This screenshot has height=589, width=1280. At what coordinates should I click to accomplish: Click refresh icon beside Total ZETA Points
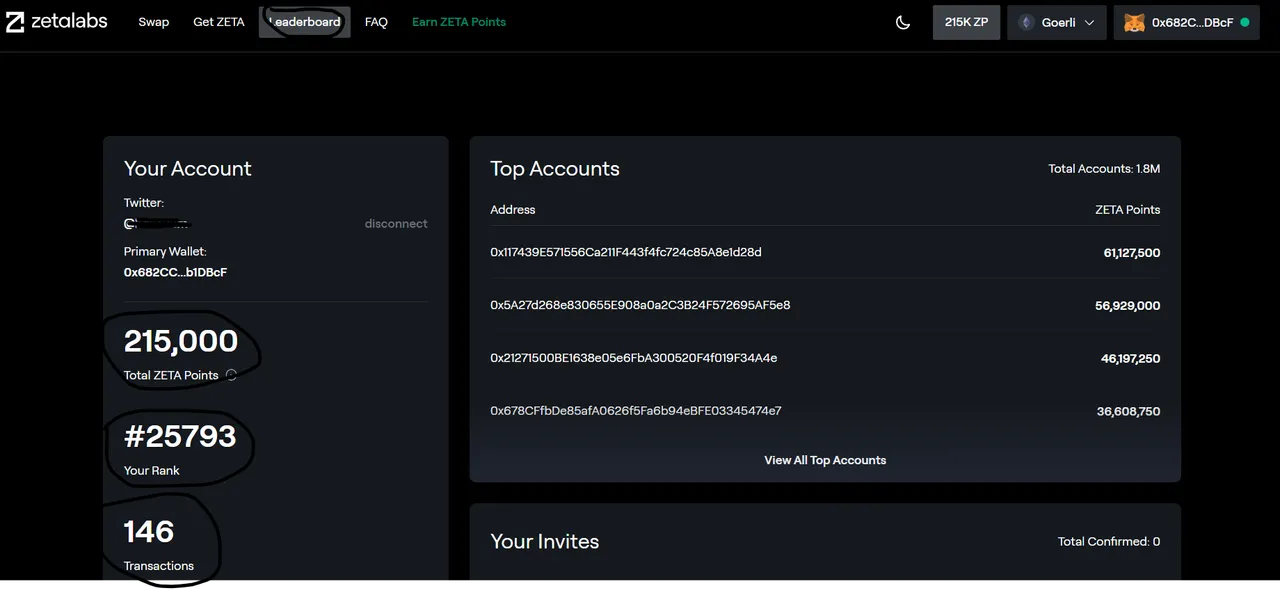coord(231,375)
